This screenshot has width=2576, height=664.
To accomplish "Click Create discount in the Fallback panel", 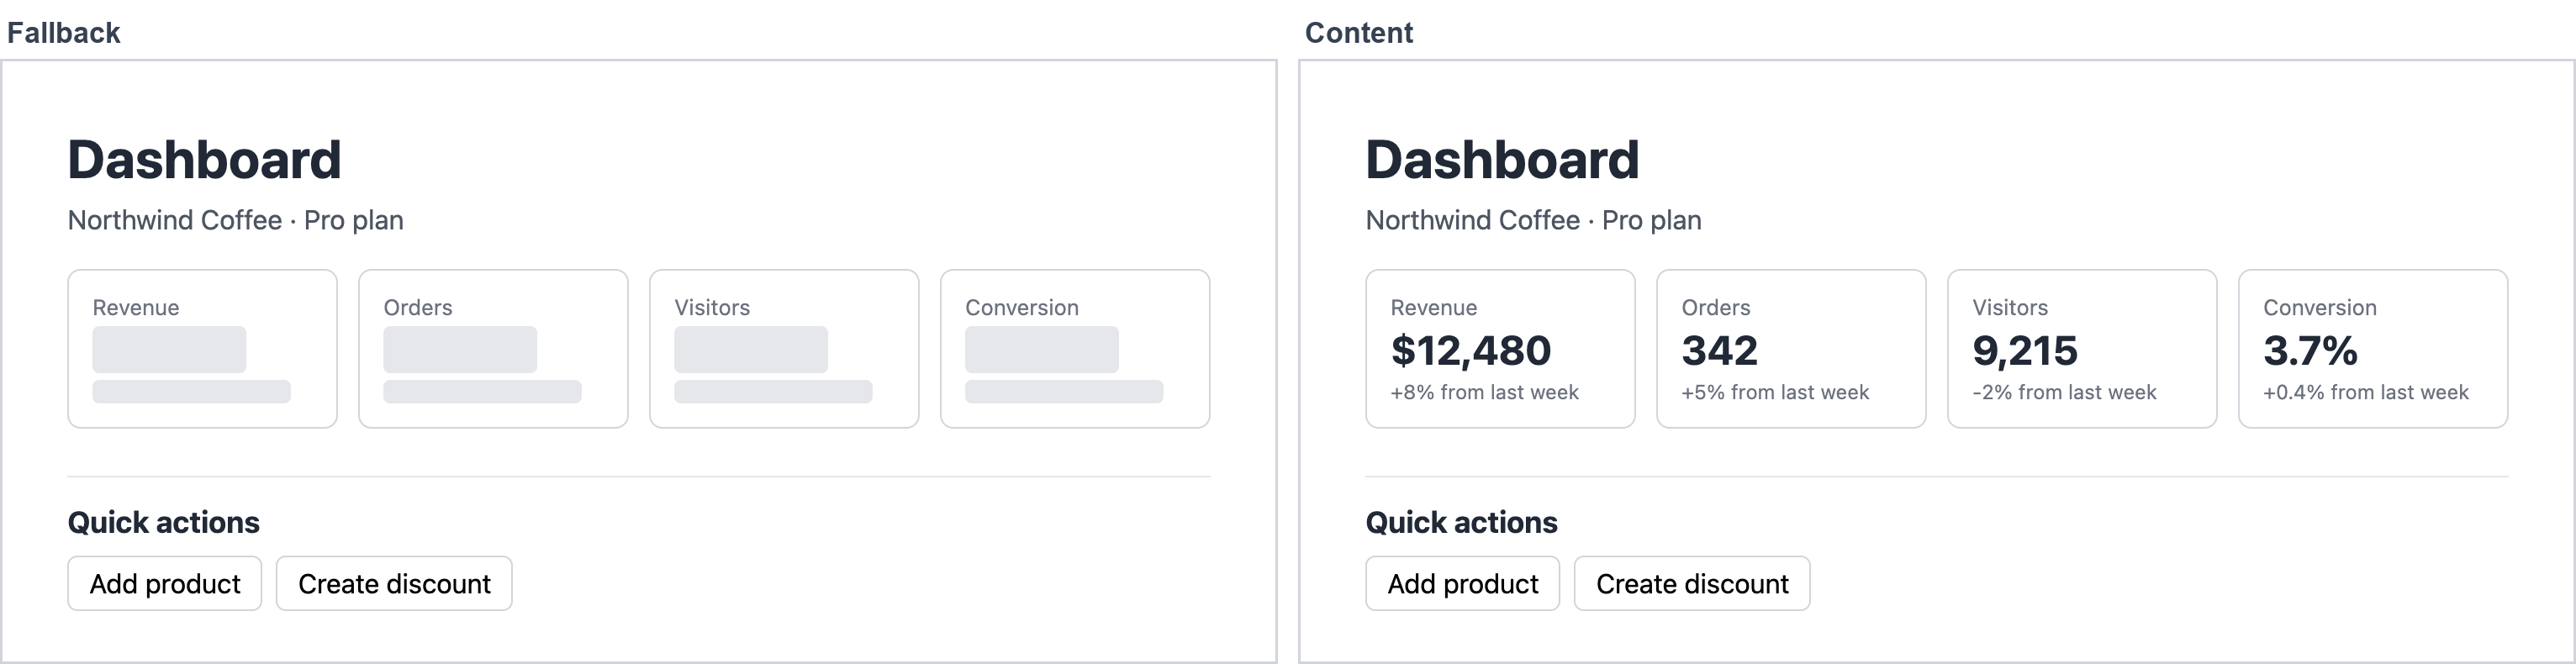I will [394, 584].
